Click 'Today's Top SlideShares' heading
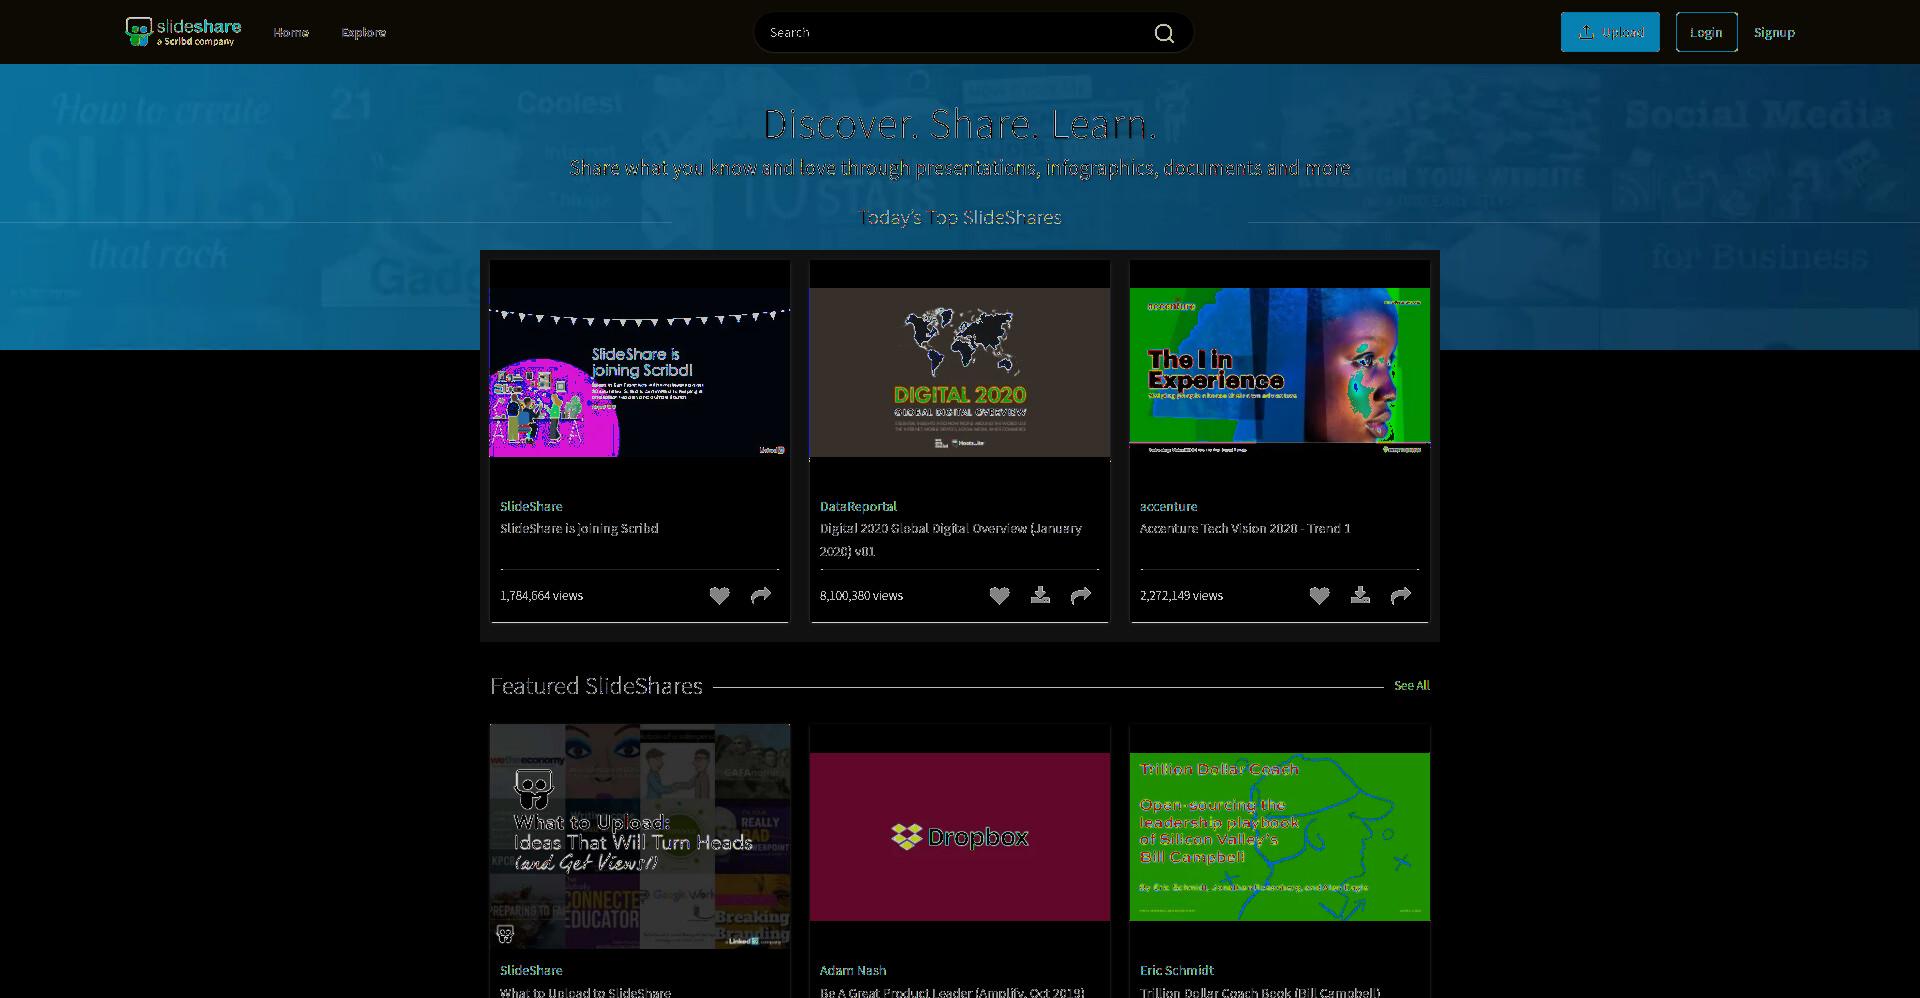The height and width of the screenshot is (998, 1920). (960, 218)
